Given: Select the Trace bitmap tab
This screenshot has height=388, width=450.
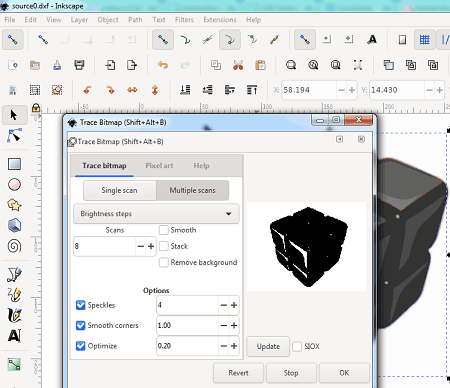Looking at the screenshot, I should 104,166.
